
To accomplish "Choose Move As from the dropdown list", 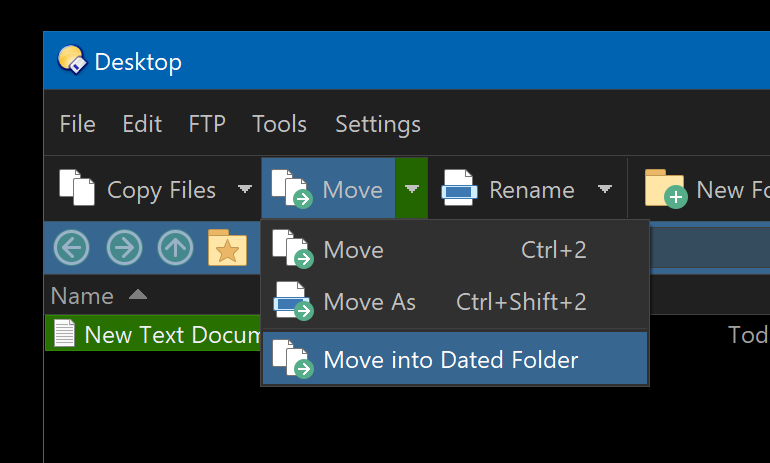I will [455, 301].
